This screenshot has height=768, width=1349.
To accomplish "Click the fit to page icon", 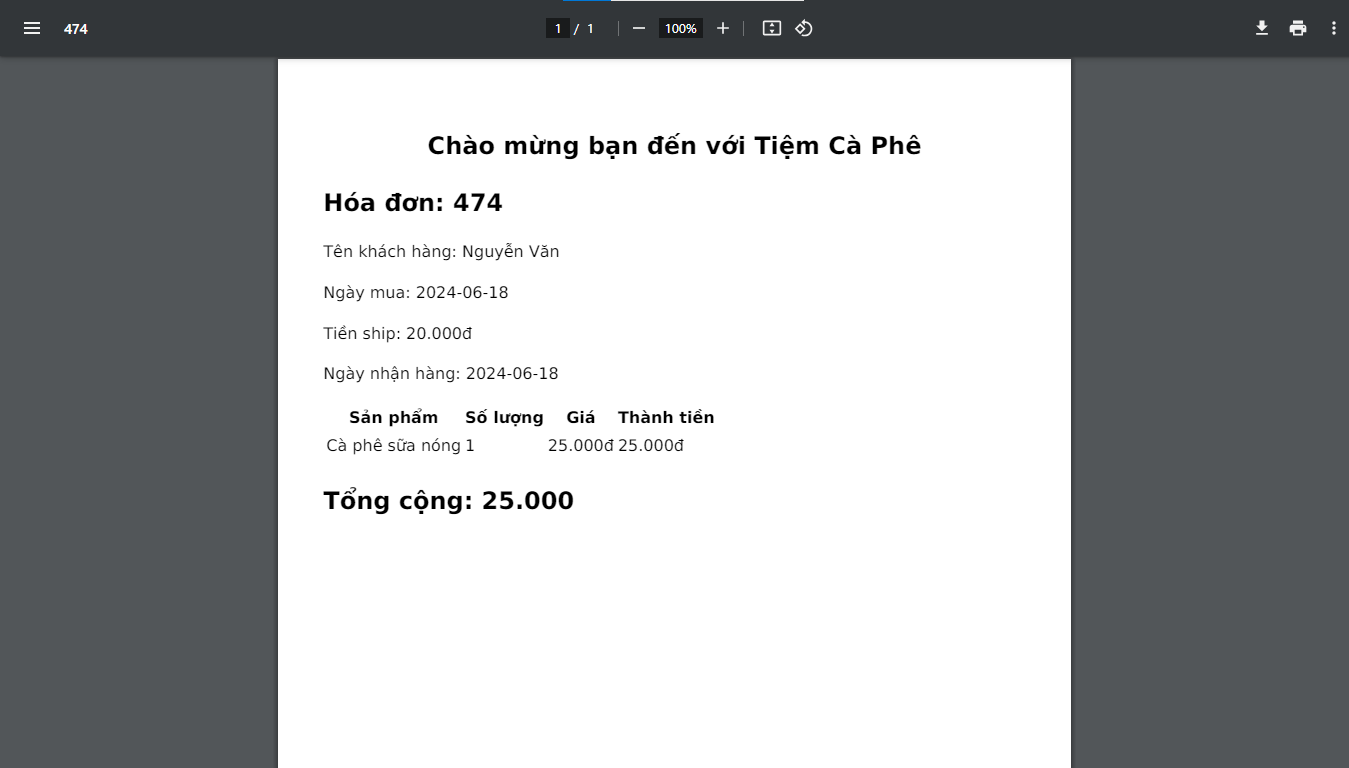I will (772, 28).
